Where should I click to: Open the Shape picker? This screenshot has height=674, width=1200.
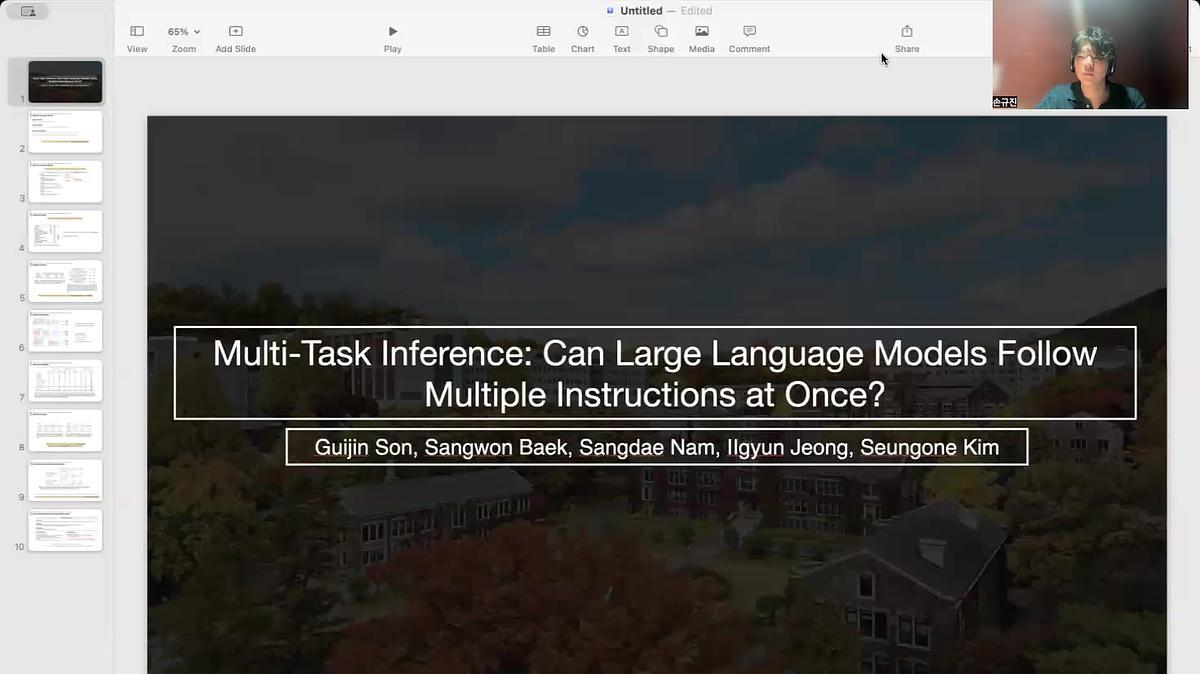coord(661,32)
